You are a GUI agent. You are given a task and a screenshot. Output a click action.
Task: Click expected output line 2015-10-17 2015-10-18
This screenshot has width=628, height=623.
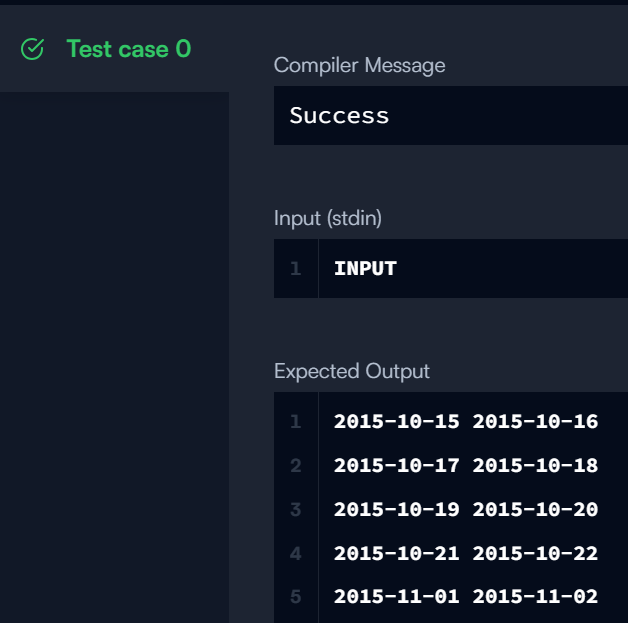pyautogui.click(x=465, y=465)
